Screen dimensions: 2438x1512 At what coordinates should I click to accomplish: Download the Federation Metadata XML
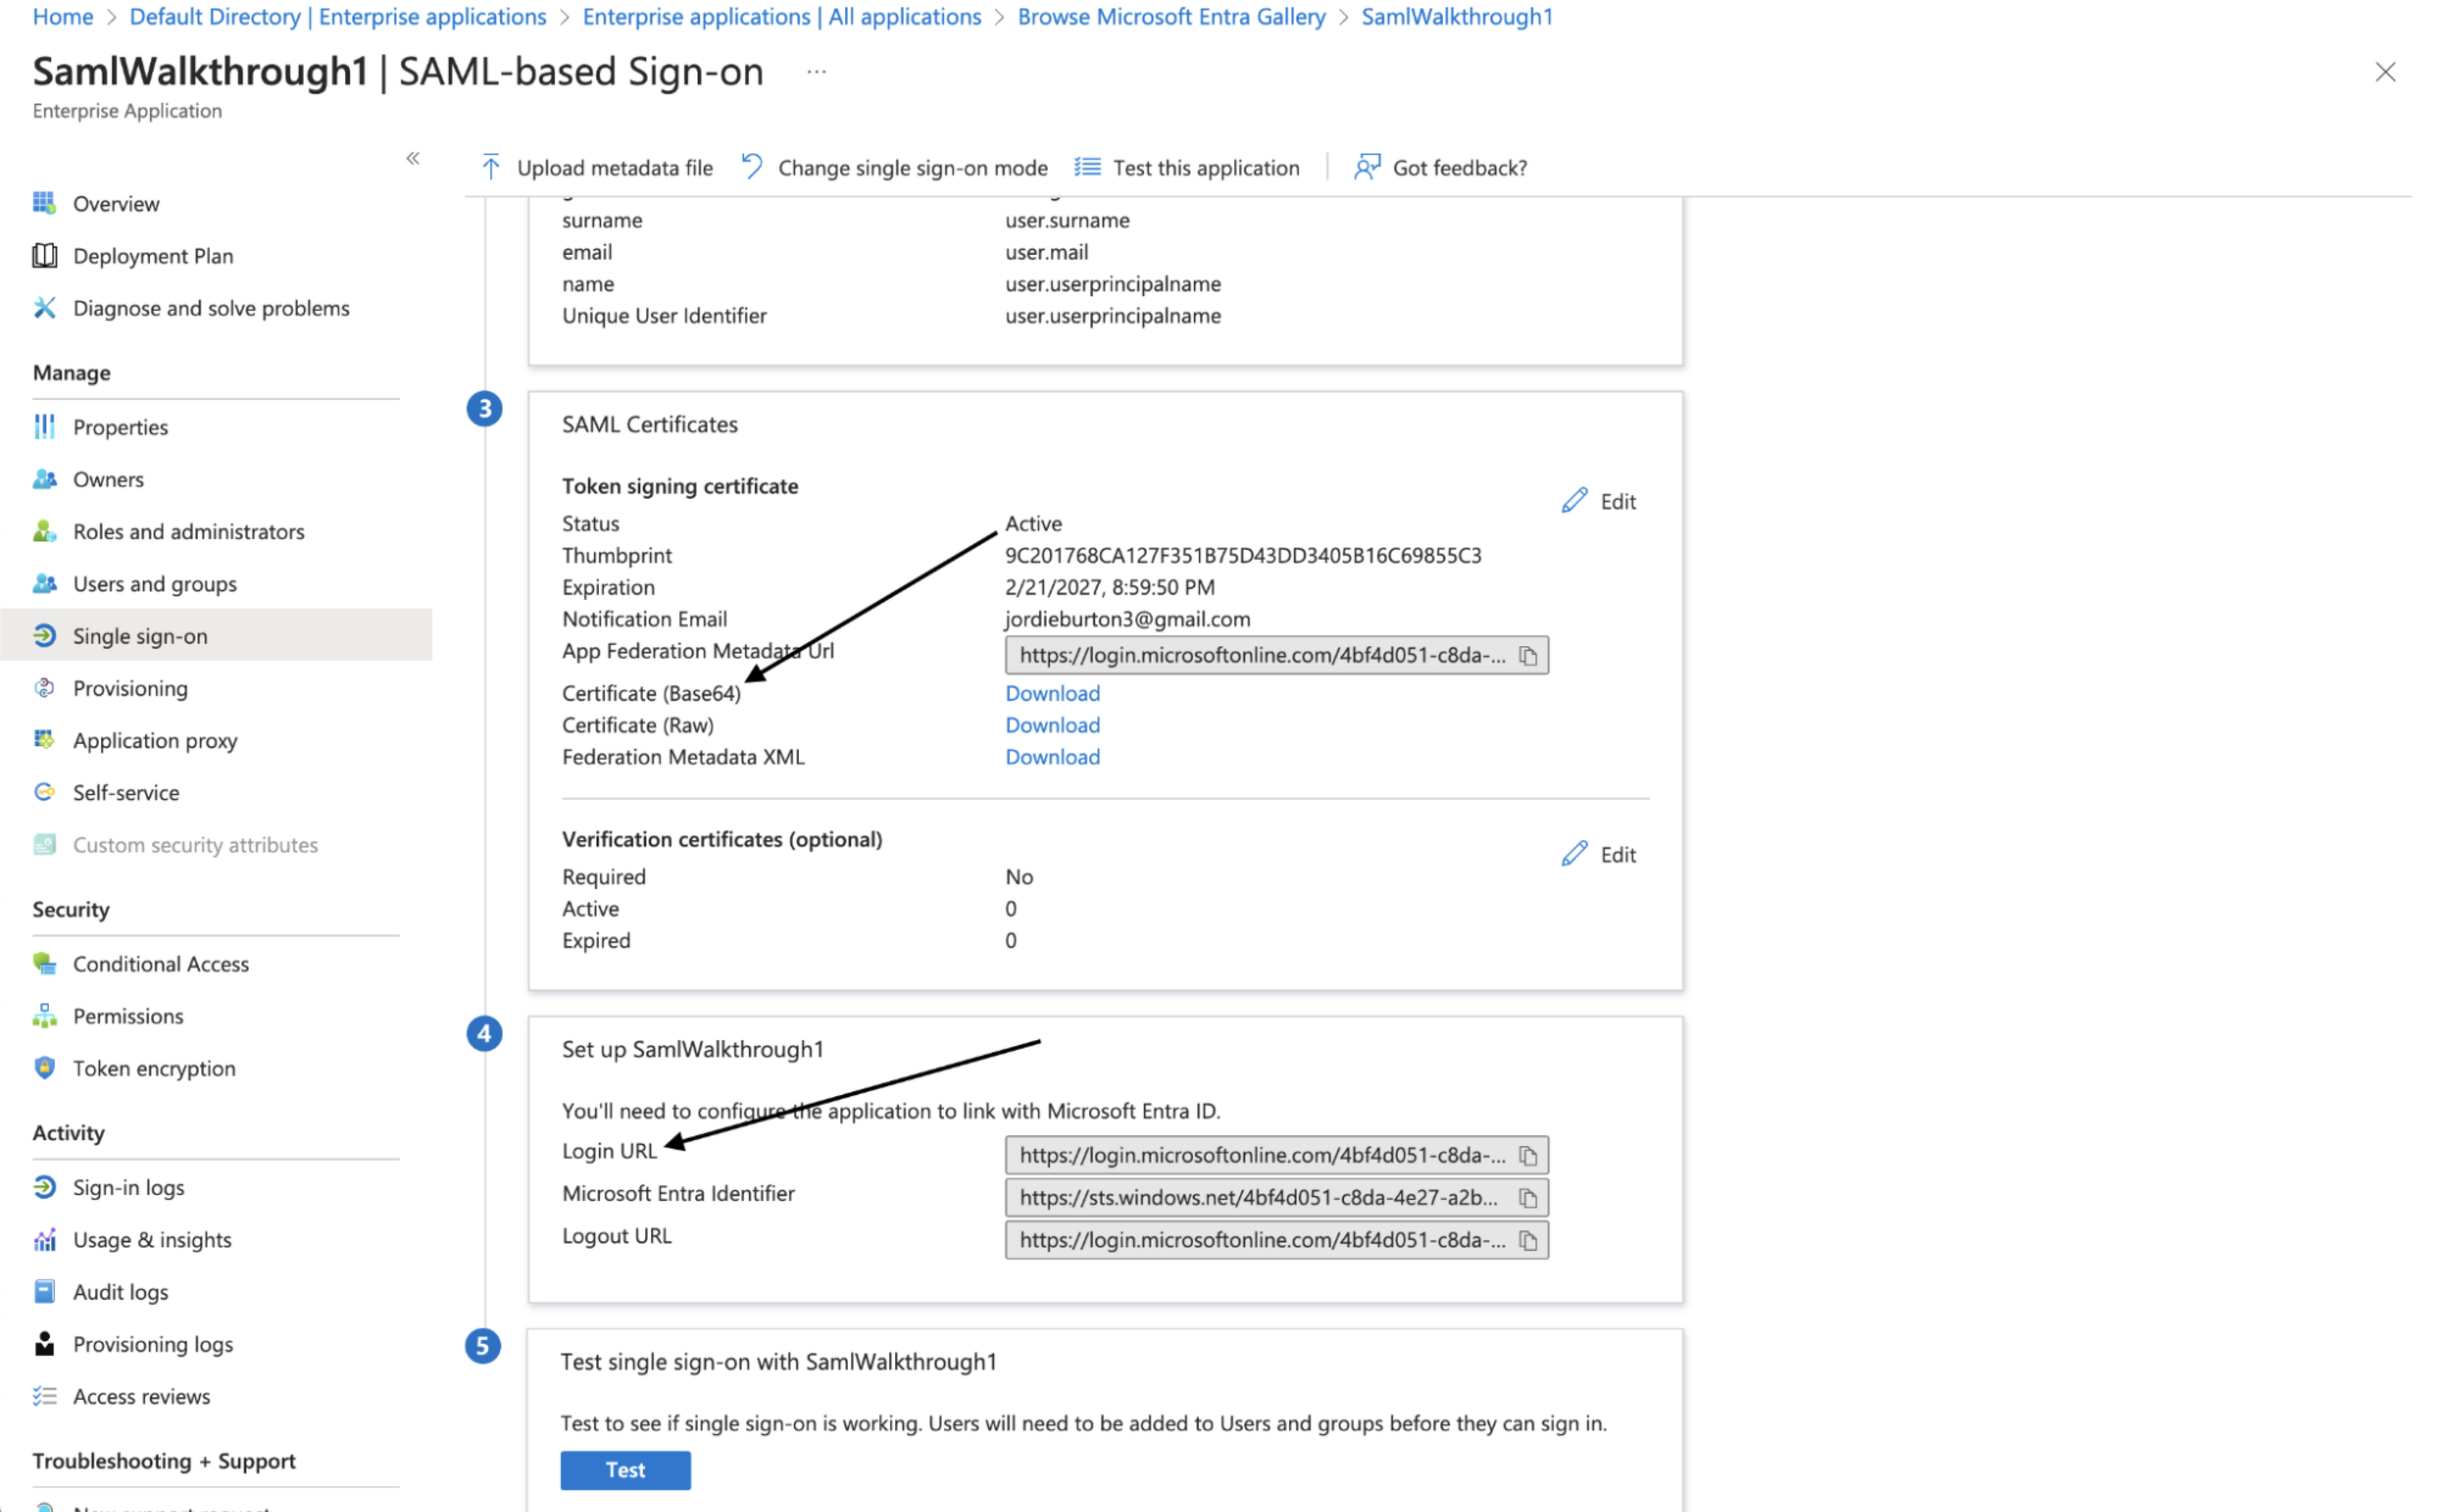(x=1052, y=757)
